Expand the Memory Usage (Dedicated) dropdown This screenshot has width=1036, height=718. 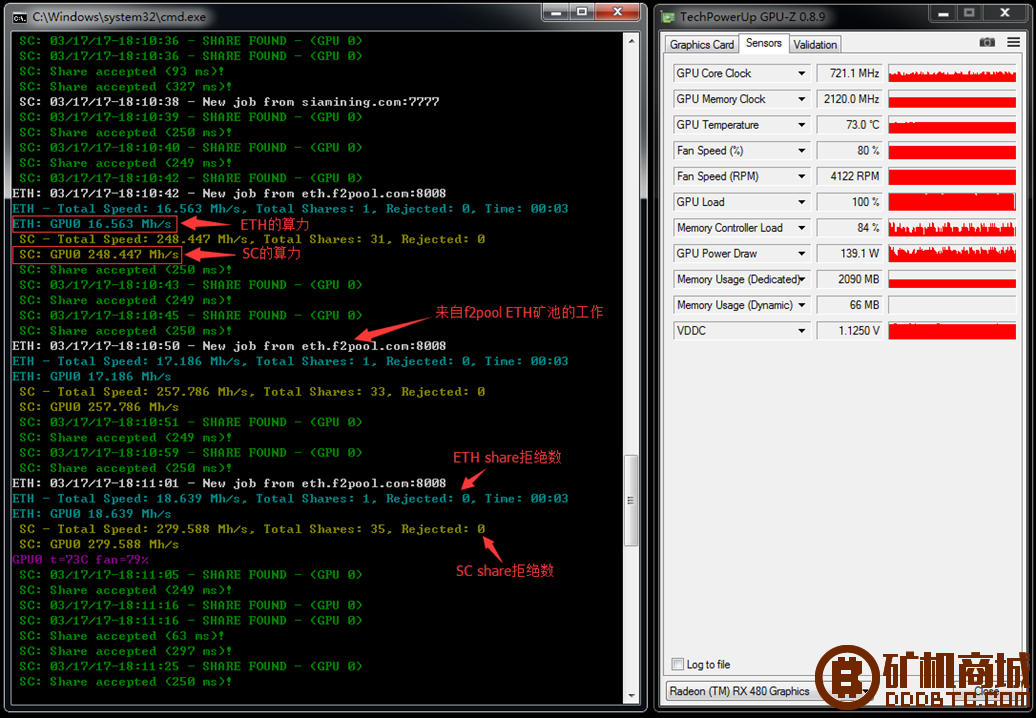[x=801, y=279]
